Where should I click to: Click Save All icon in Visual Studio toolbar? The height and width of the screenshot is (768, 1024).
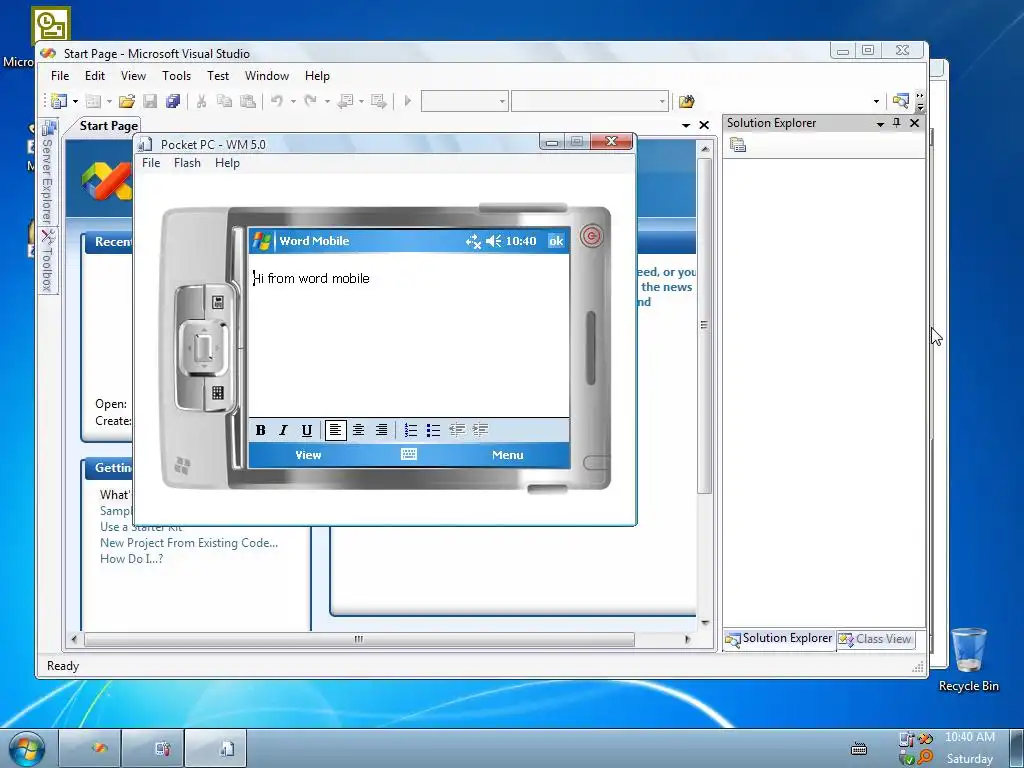point(173,101)
